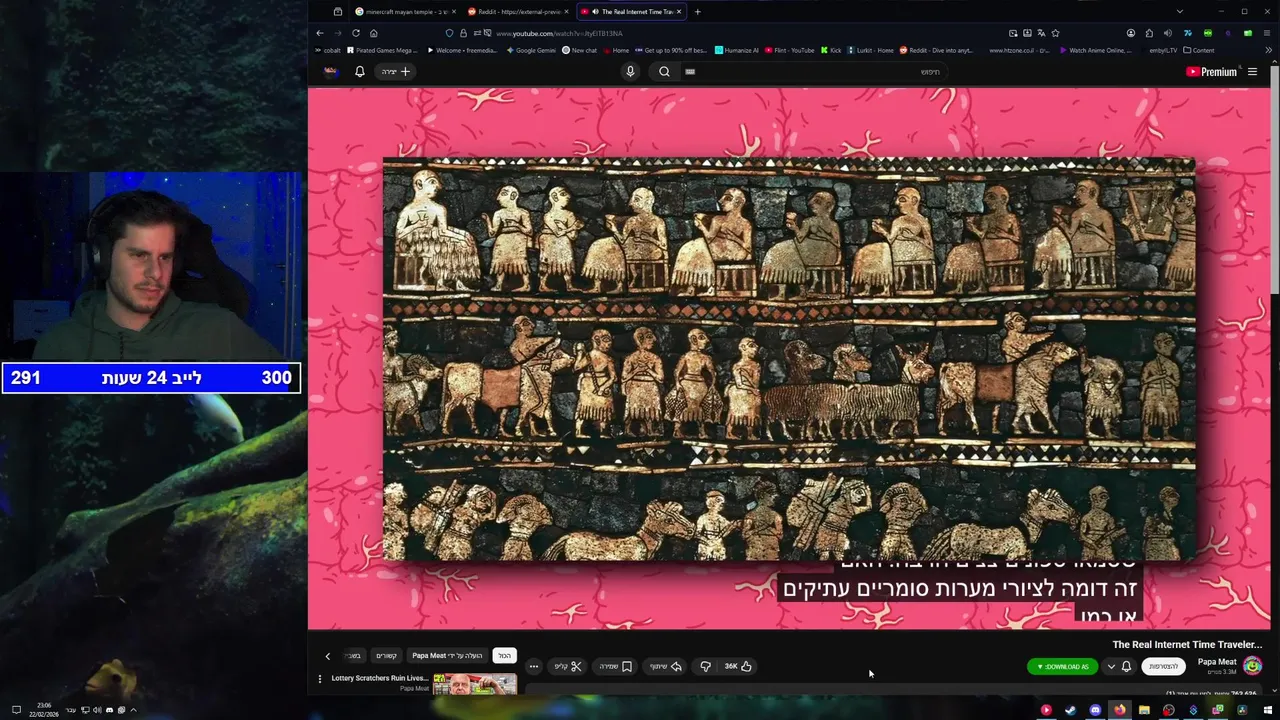Image resolution: width=1280 pixels, height=720 pixels.
Task: Bookmark this page with star icon
Action: click(1055, 33)
